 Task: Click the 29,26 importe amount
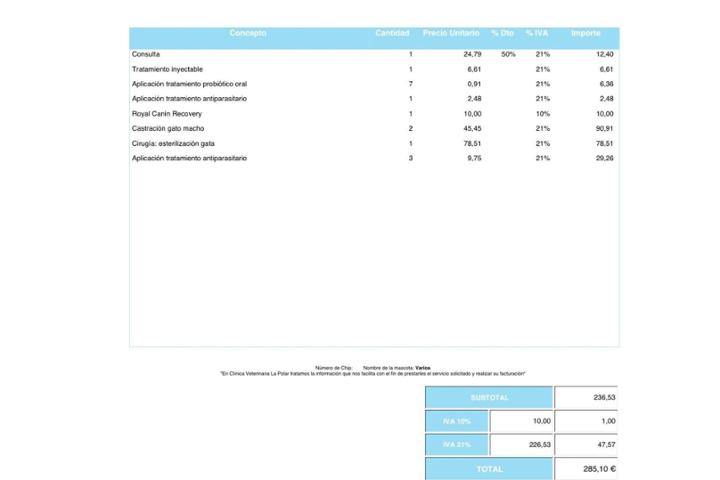coord(604,159)
